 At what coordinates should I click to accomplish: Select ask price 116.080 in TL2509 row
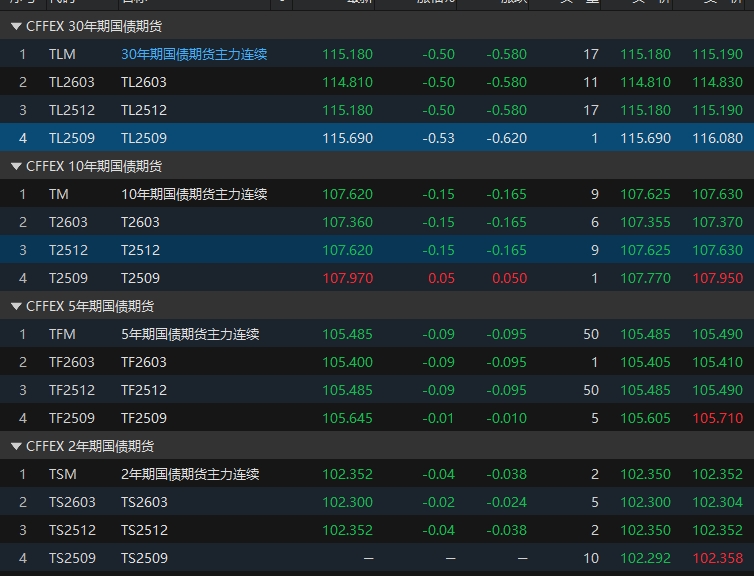(x=717, y=138)
